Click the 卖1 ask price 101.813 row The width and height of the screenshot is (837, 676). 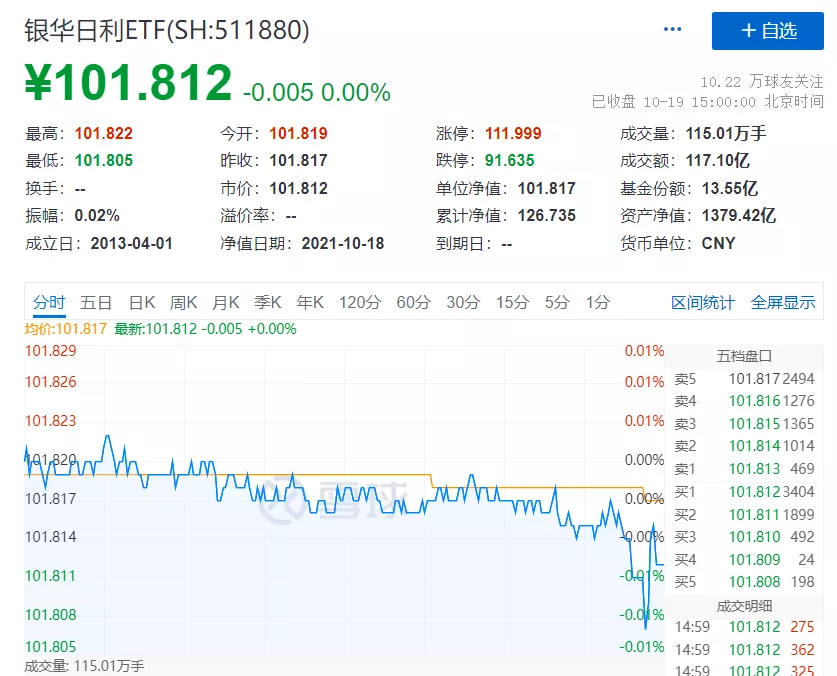coord(745,468)
